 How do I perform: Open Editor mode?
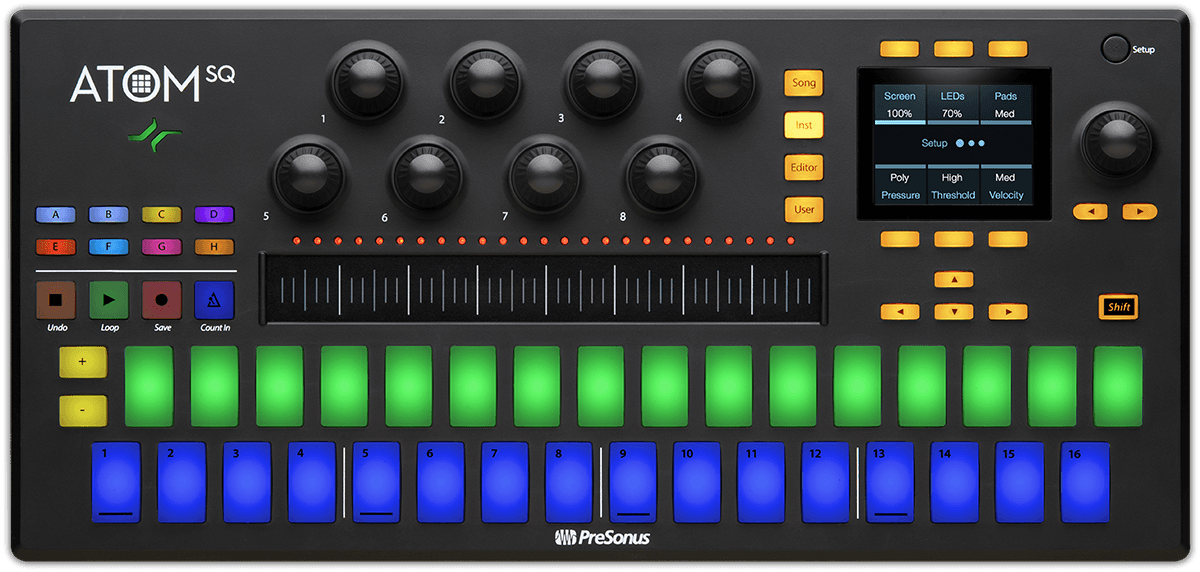coord(804,168)
